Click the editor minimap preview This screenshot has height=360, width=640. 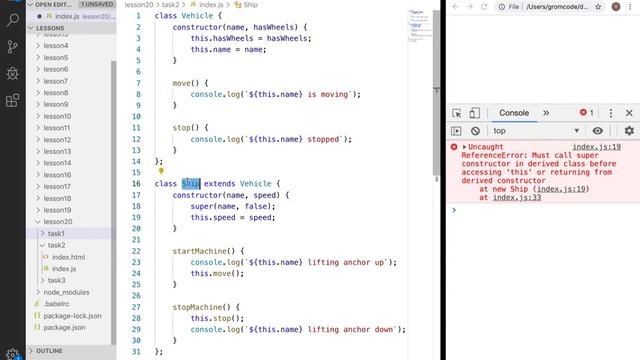tap(420, 27)
